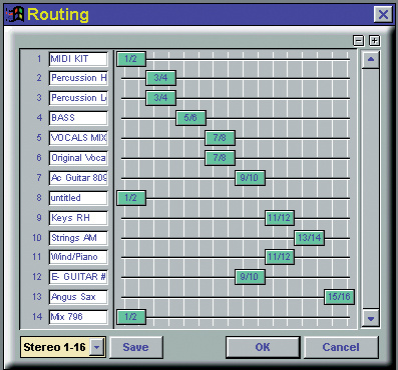Click the scrollbar down arrow
The image size is (398, 370).
point(371,319)
